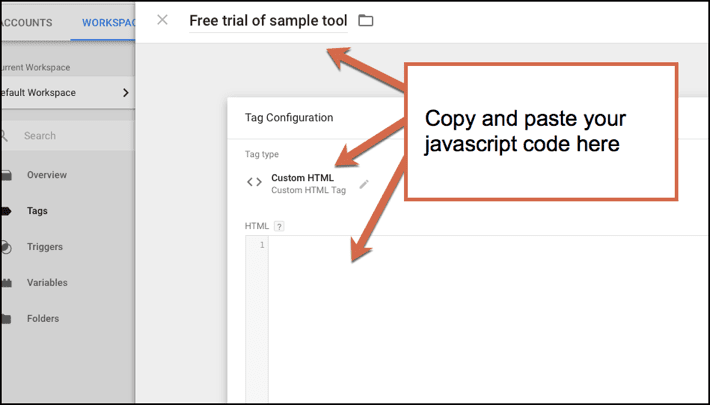Click the Tags icon in the sidebar
Screen dimensions: 710x405
pos(6,211)
